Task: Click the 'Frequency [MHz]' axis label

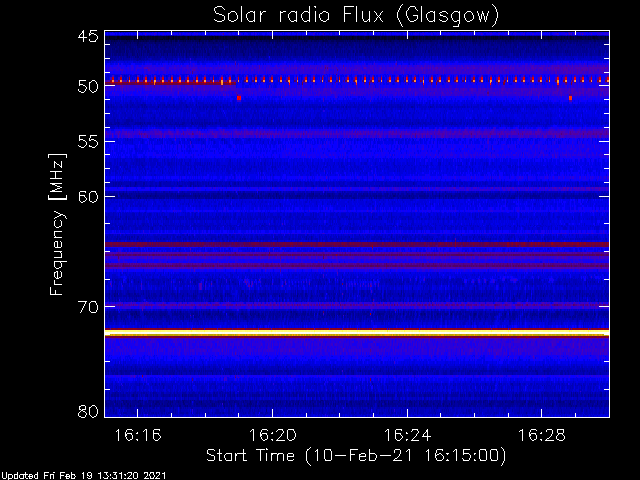Action: tap(57, 224)
